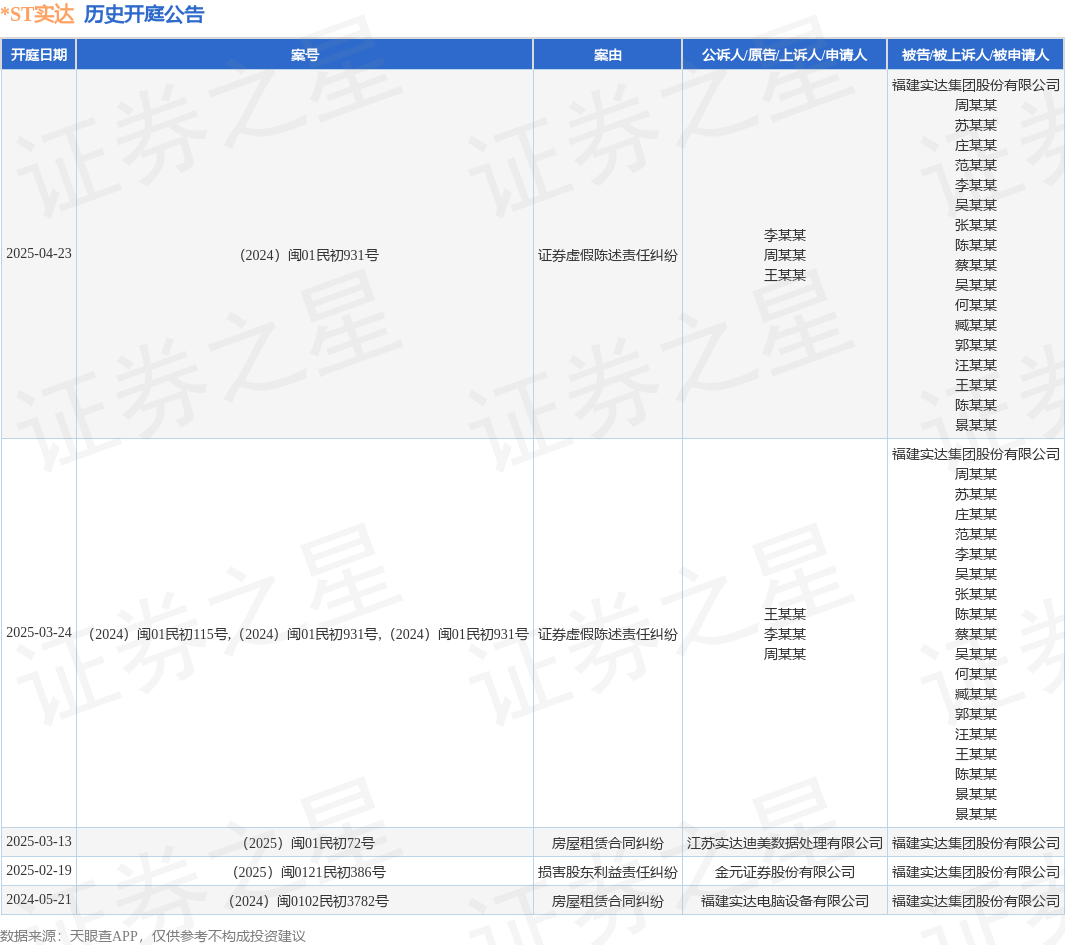Click defendant 庄某某 in the 2025-04-23 row

tap(975, 145)
